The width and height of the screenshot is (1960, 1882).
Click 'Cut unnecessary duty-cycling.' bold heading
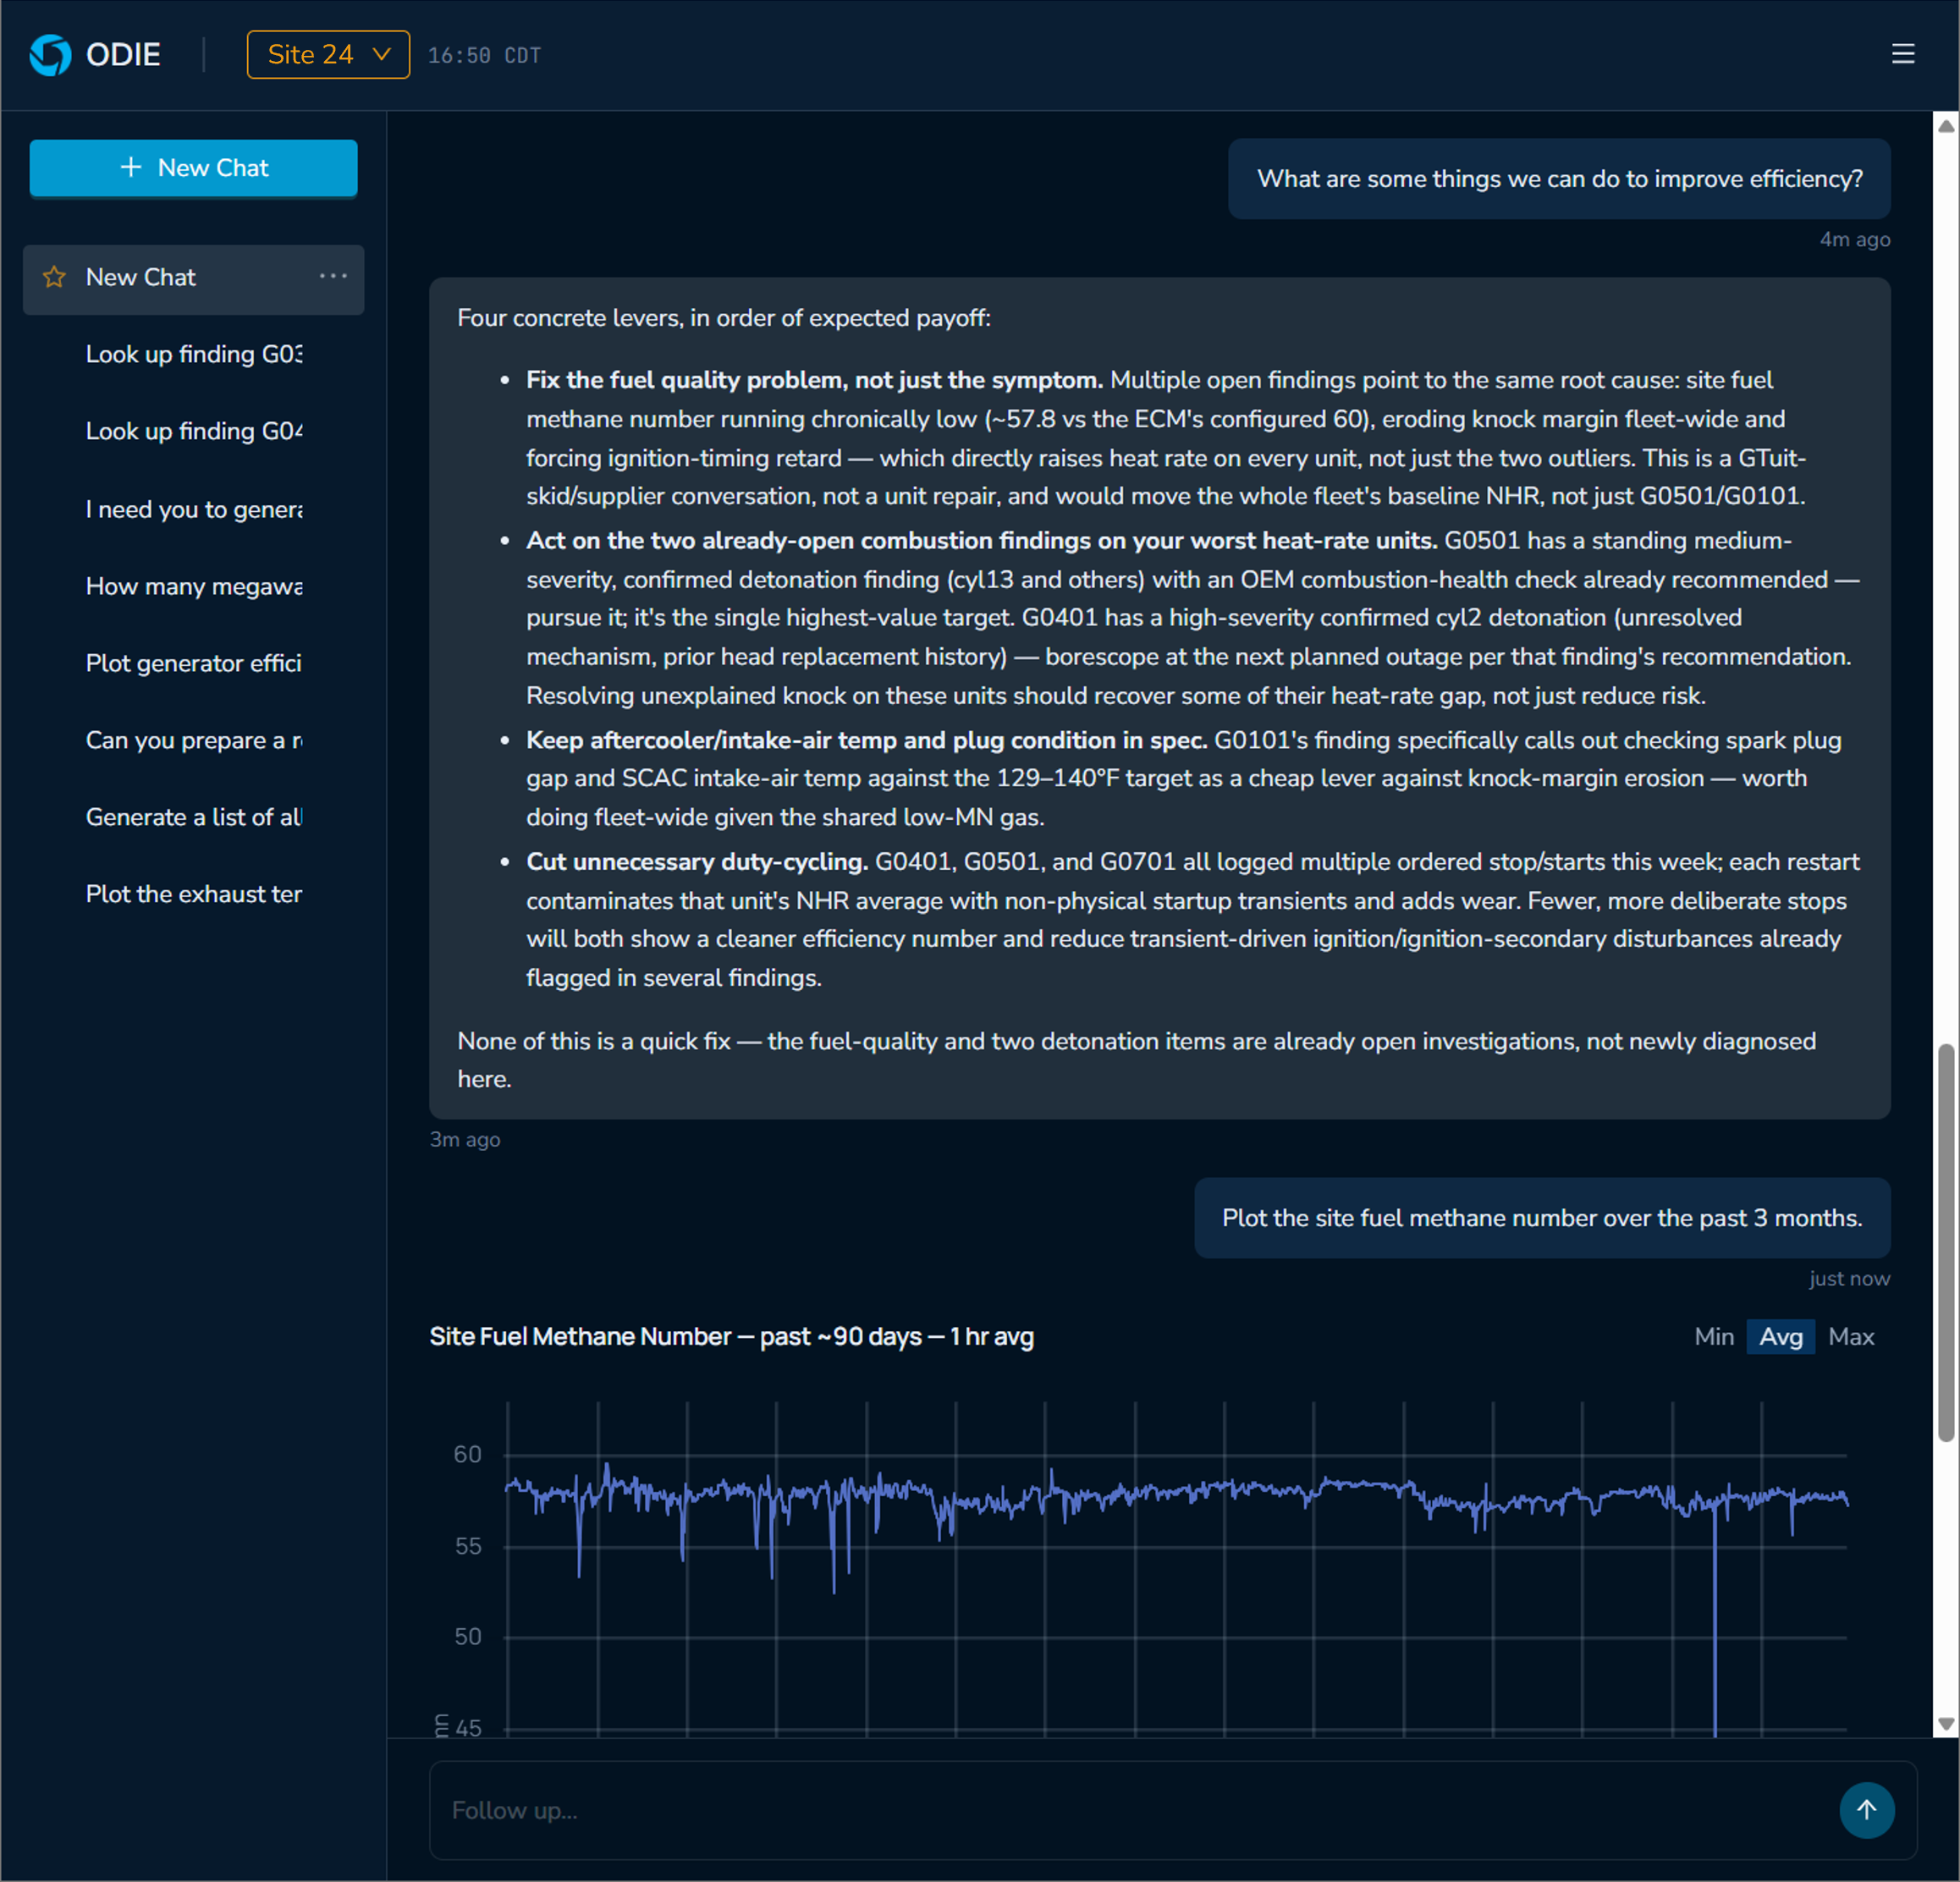(697, 862)
